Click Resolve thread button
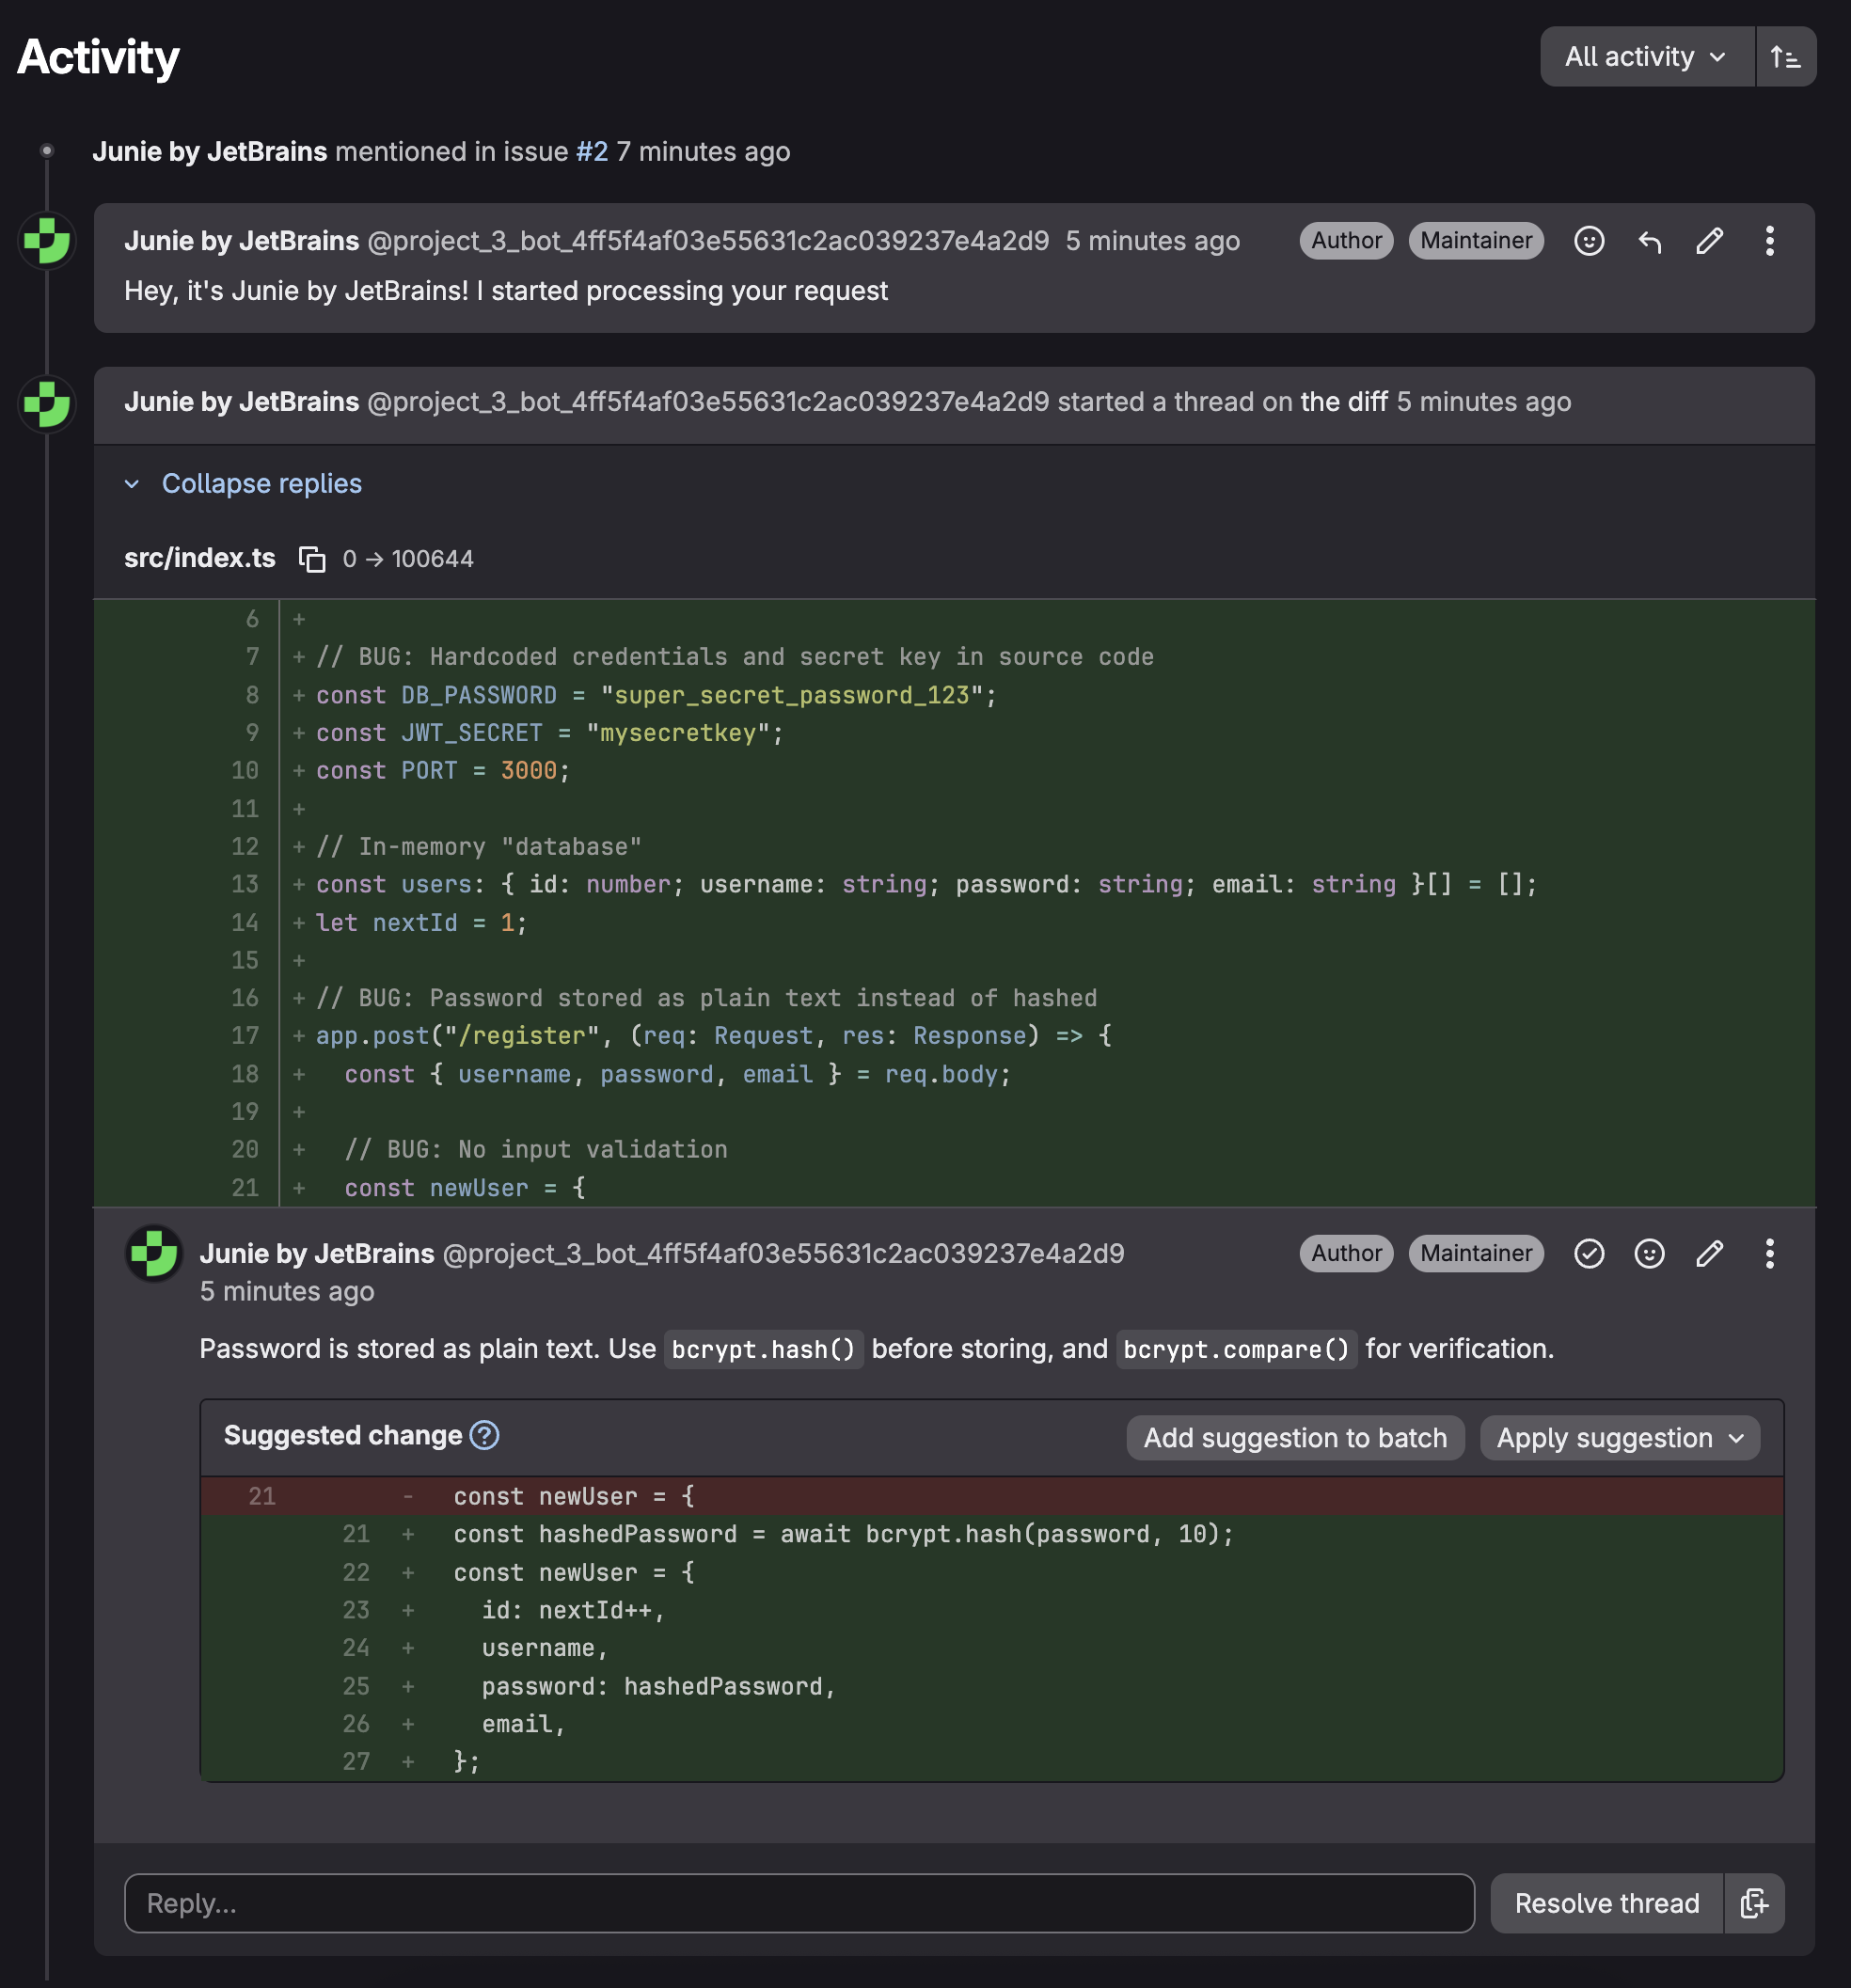The image size is (1851, 1988). (x=1607, y=1903)
